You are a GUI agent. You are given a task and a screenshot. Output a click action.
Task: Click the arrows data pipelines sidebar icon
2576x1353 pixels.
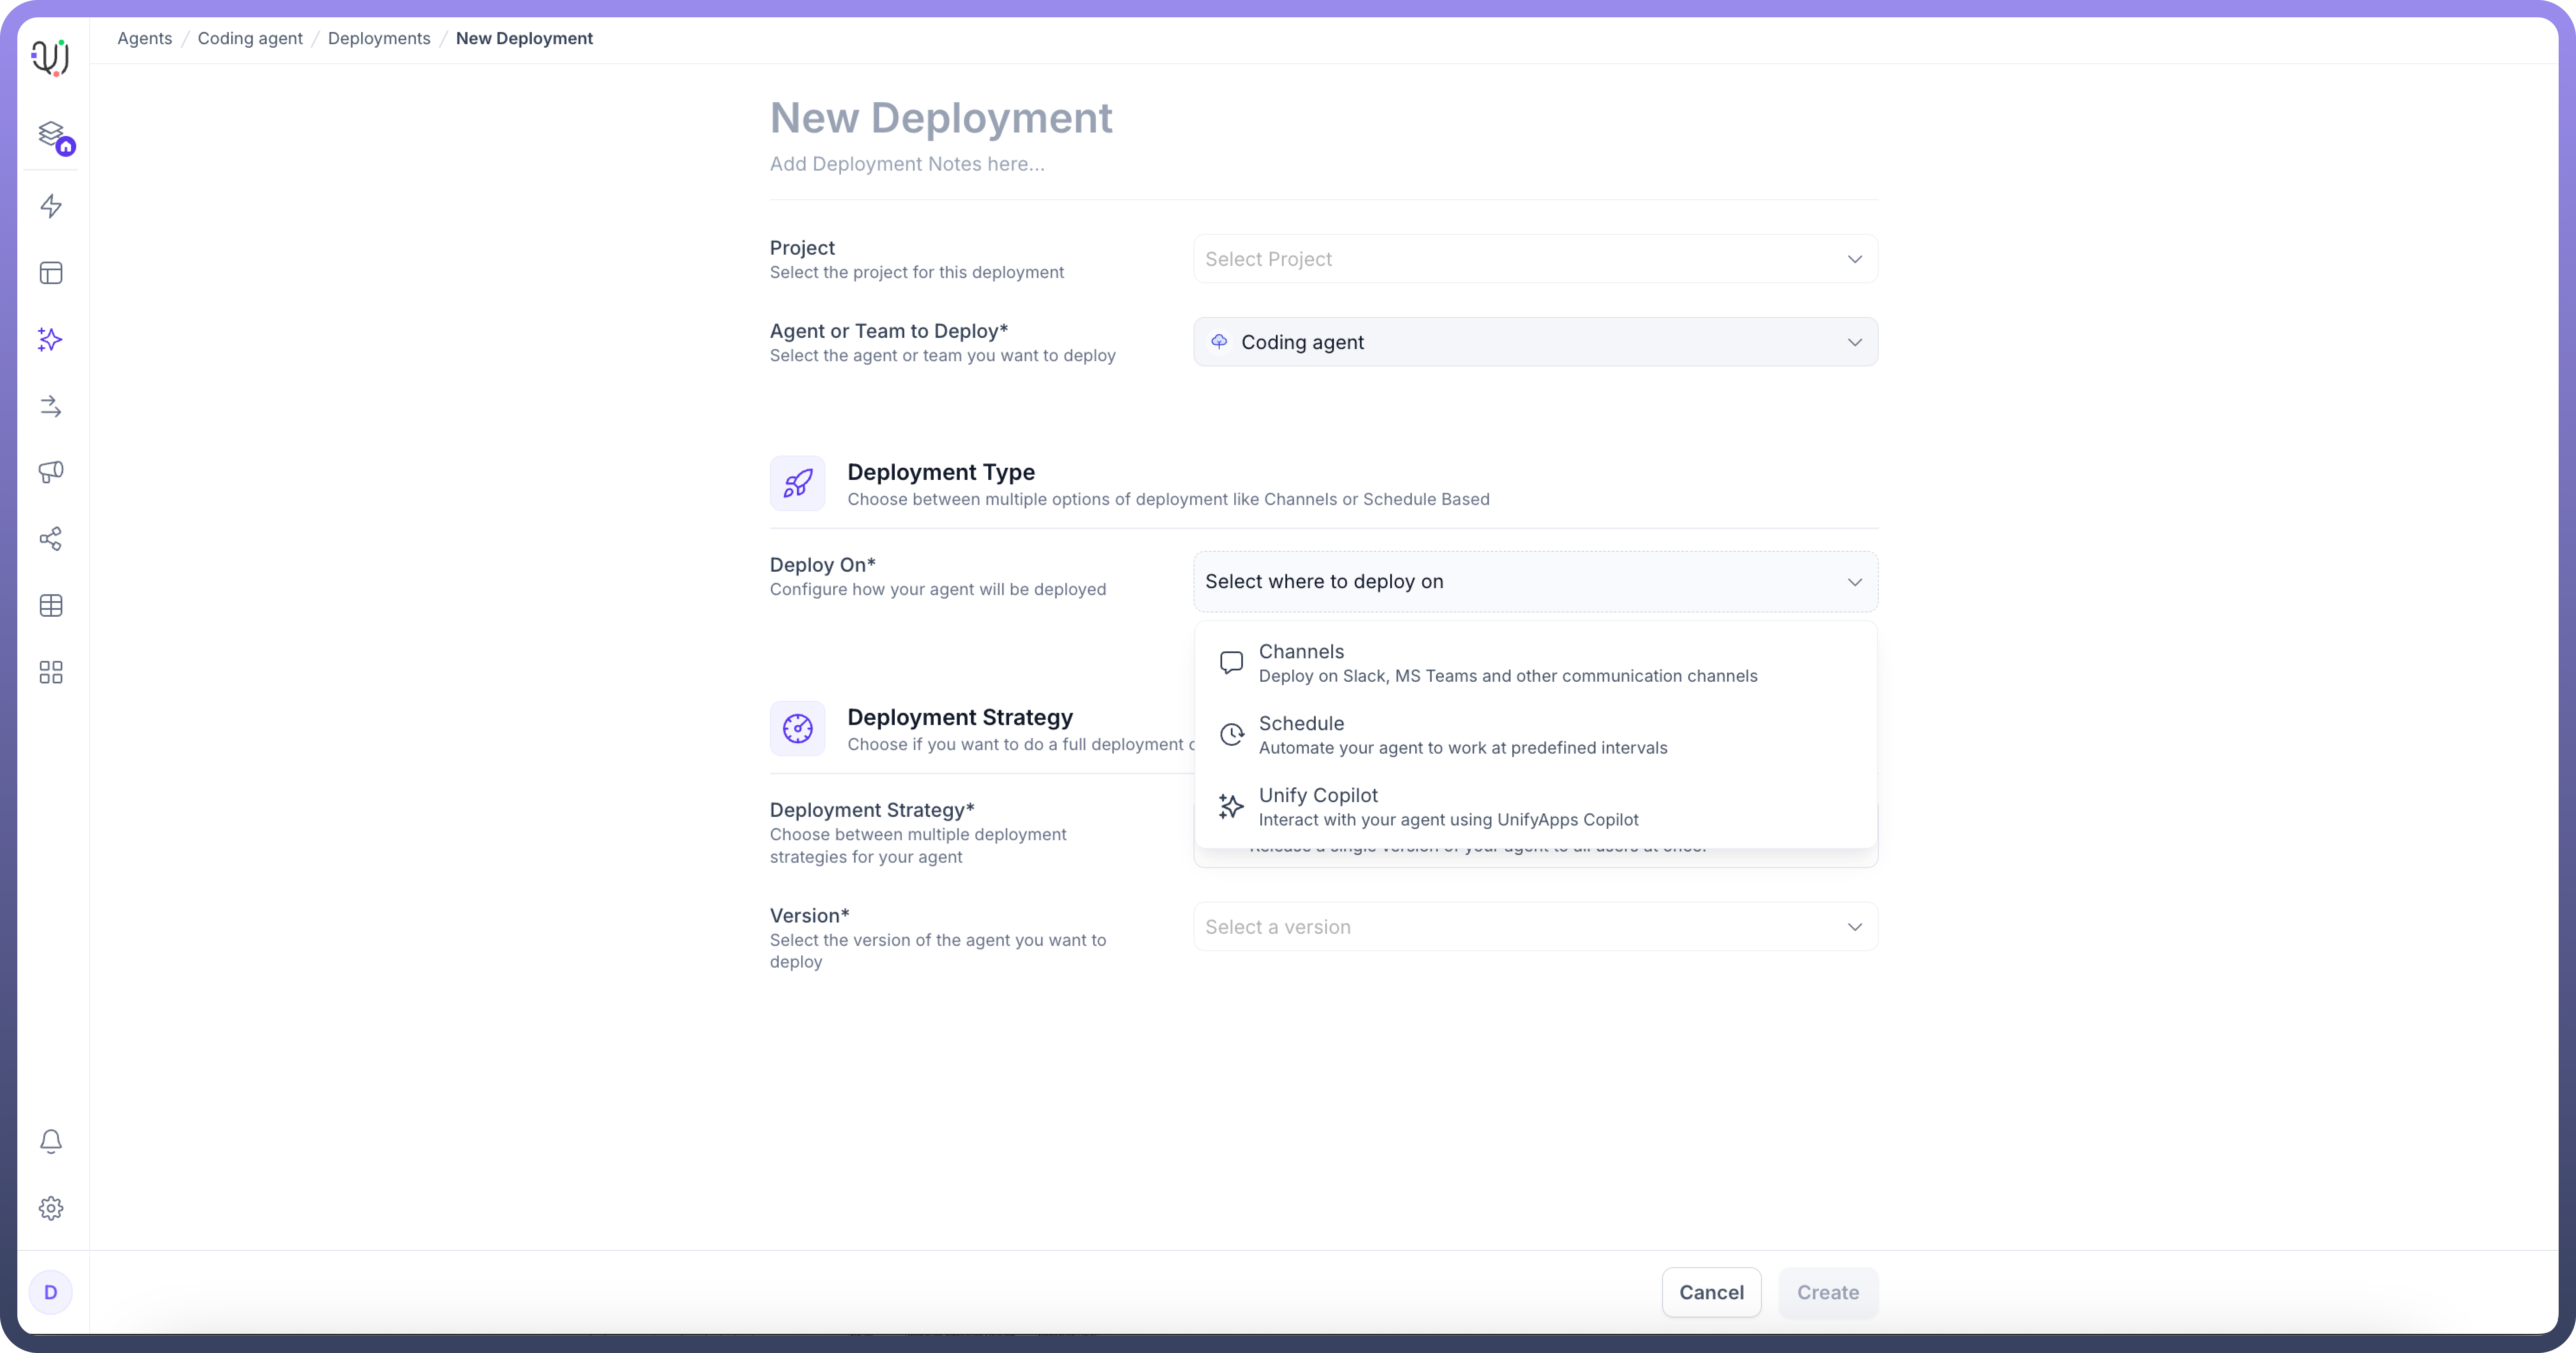51,407
